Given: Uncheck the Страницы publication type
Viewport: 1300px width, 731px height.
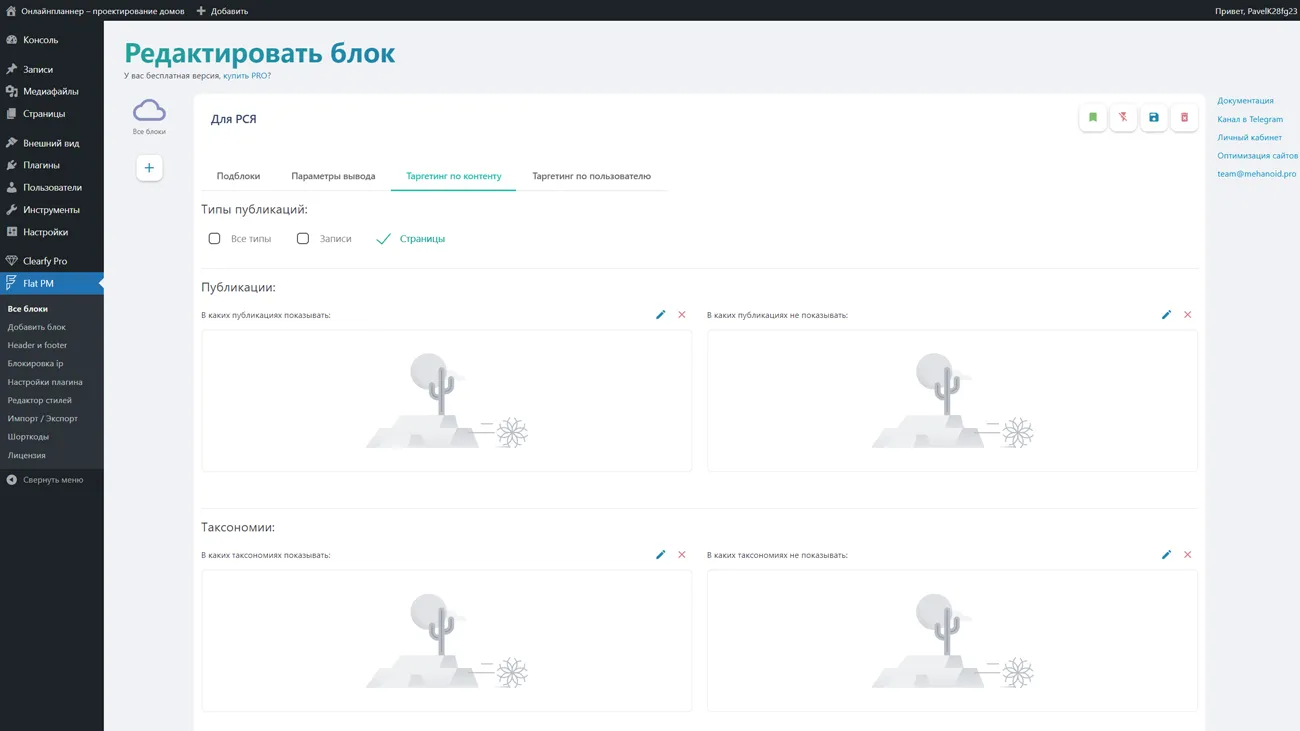Looking at the screenshot, I should pyautogui.click(x=384, y=239).
